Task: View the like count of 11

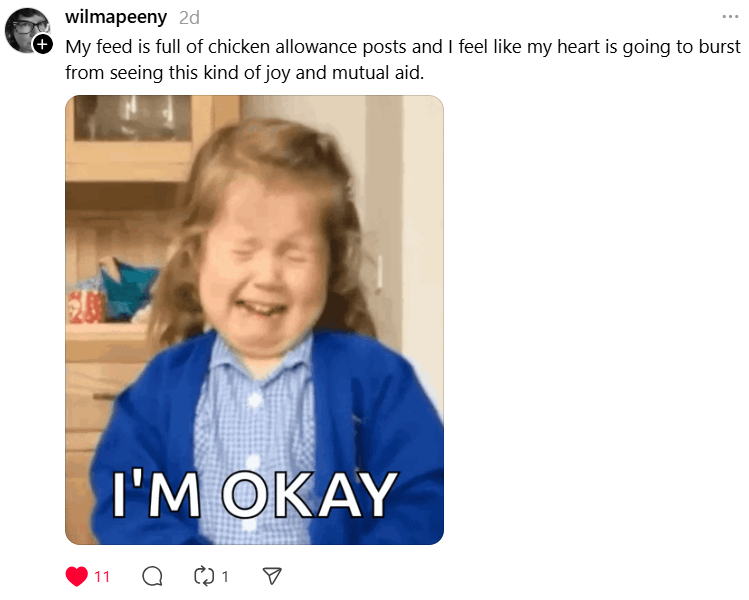Action: (x=102, y=577)
